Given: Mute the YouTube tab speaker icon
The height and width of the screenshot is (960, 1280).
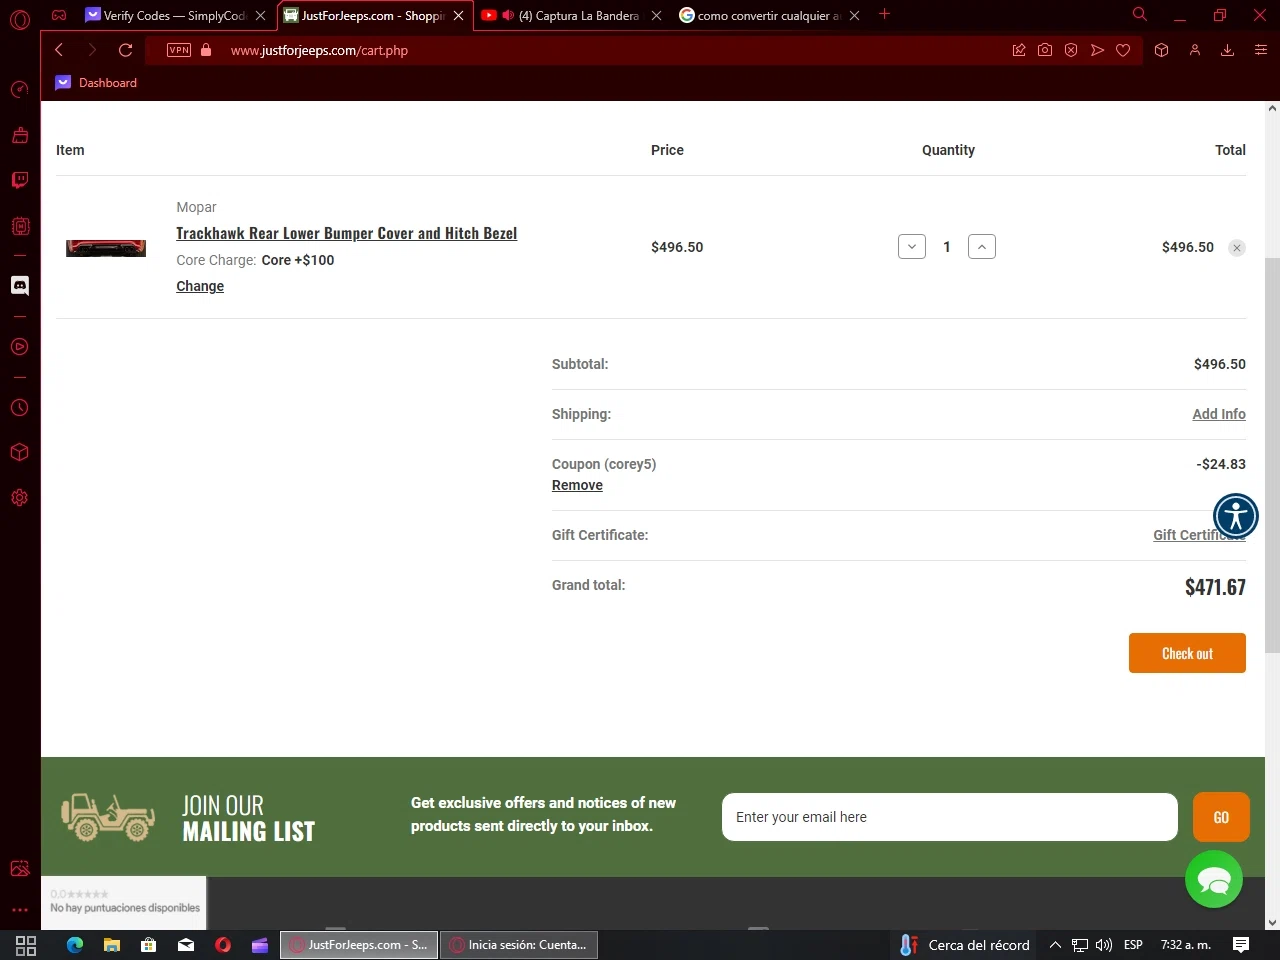Looking at the screenshot, I should pyautogui.click(x=508, y=15).
